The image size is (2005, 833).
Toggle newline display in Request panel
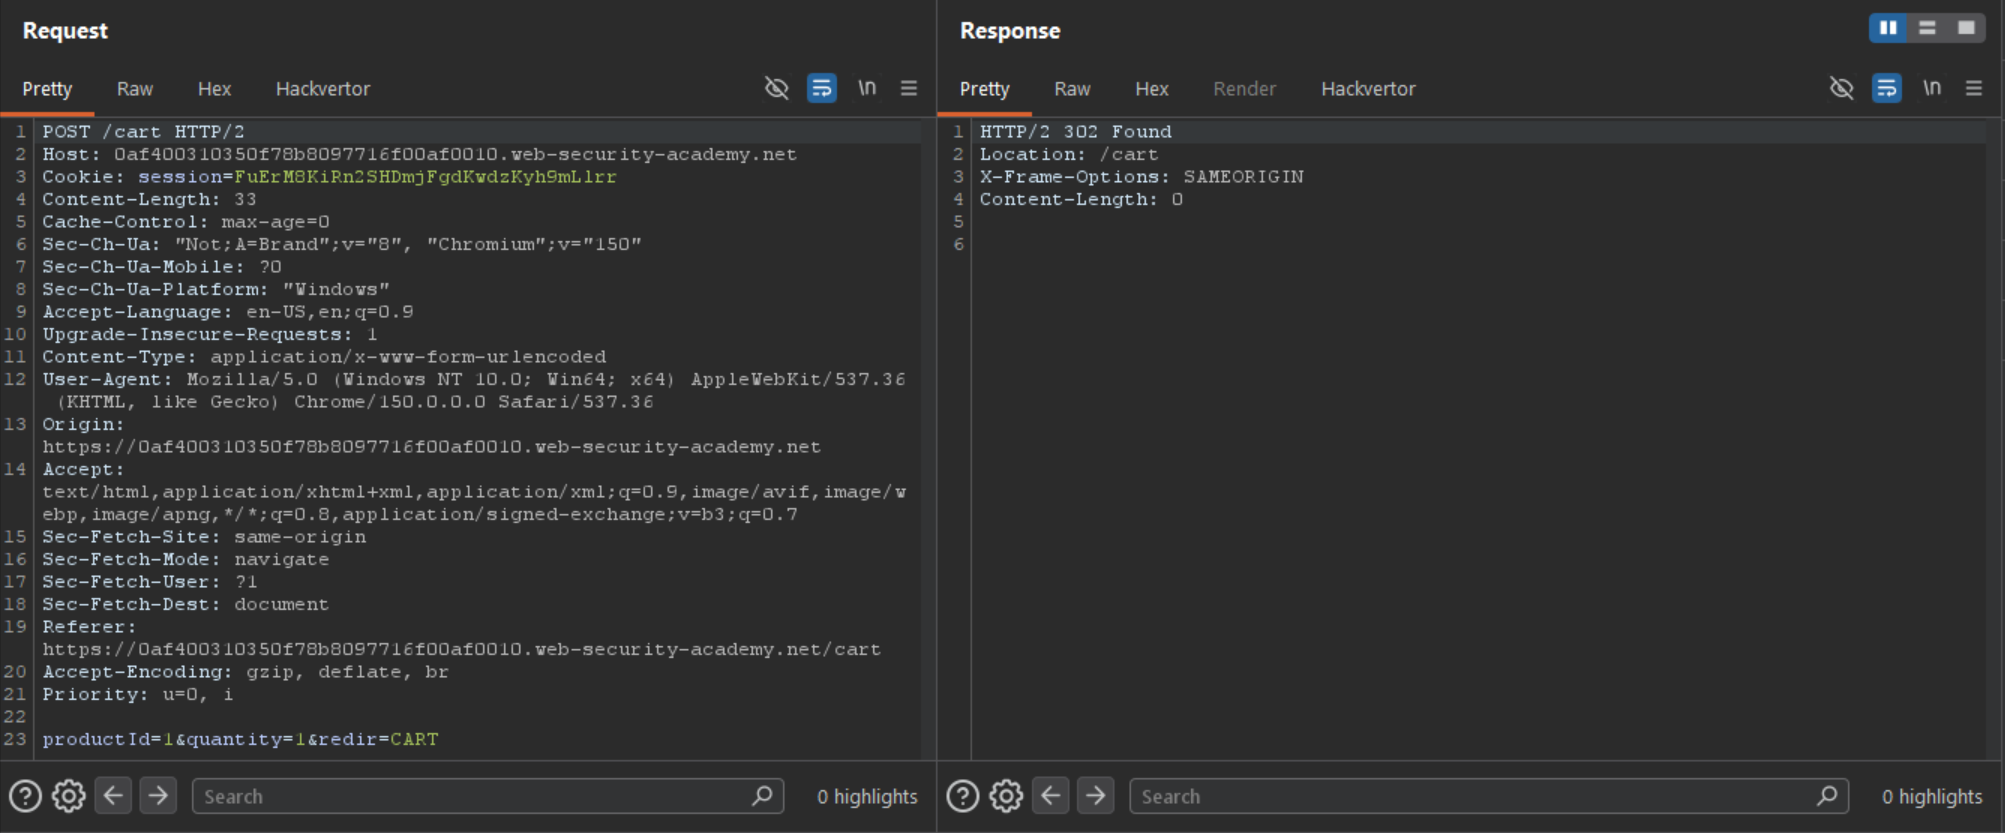click(x=867, y=88)
